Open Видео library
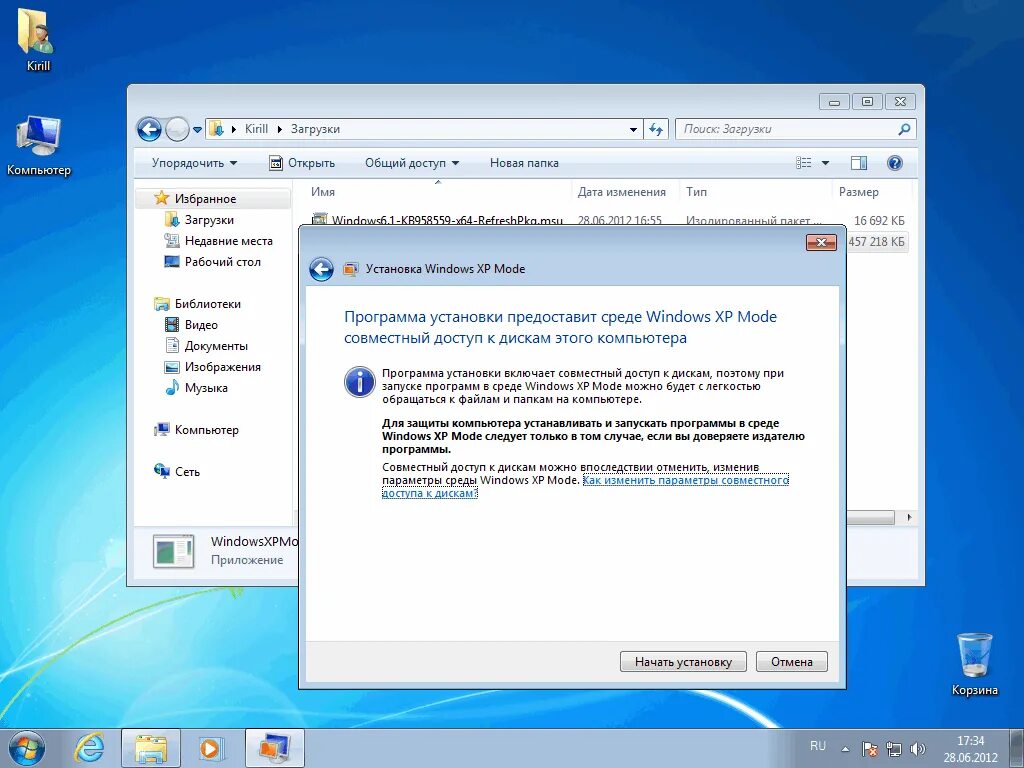 (x=201, y=325)
